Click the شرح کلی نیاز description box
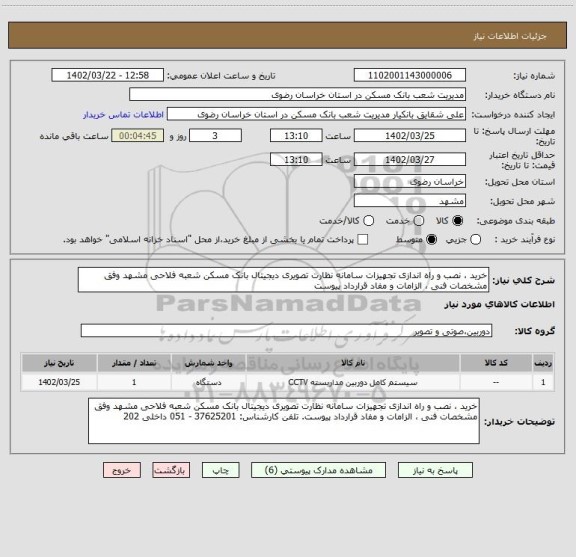The height and width of the screenshot is (557, 576). (x=284, y=280)
